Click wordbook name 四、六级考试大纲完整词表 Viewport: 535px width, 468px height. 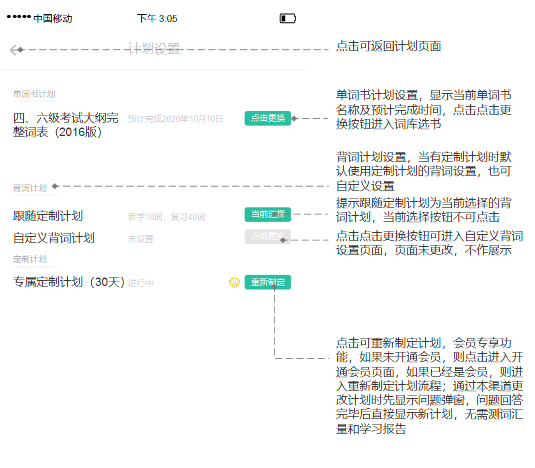coord(66,125)
